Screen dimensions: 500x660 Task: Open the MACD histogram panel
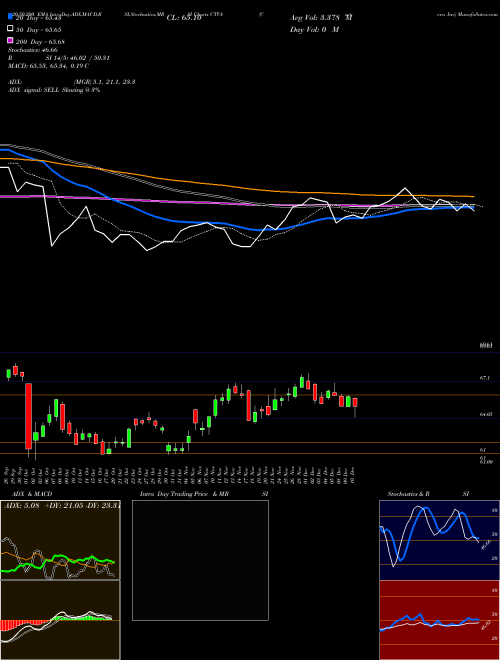pos(60,620)
